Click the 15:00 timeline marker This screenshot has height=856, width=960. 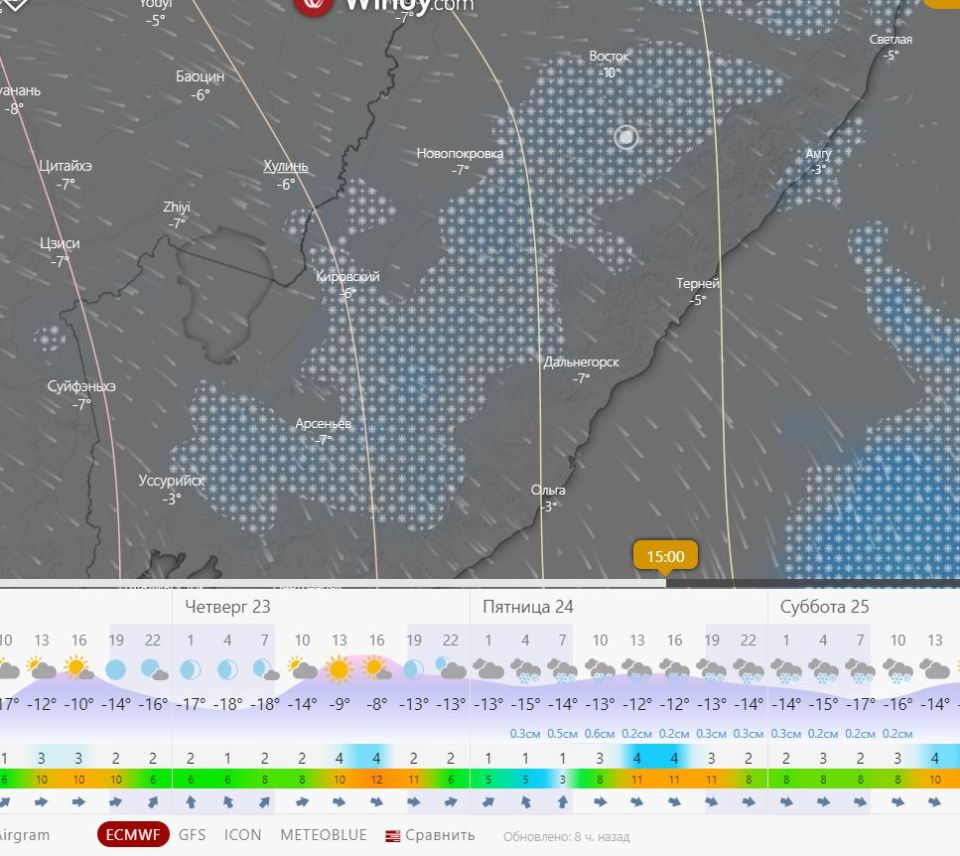point(665,556)
